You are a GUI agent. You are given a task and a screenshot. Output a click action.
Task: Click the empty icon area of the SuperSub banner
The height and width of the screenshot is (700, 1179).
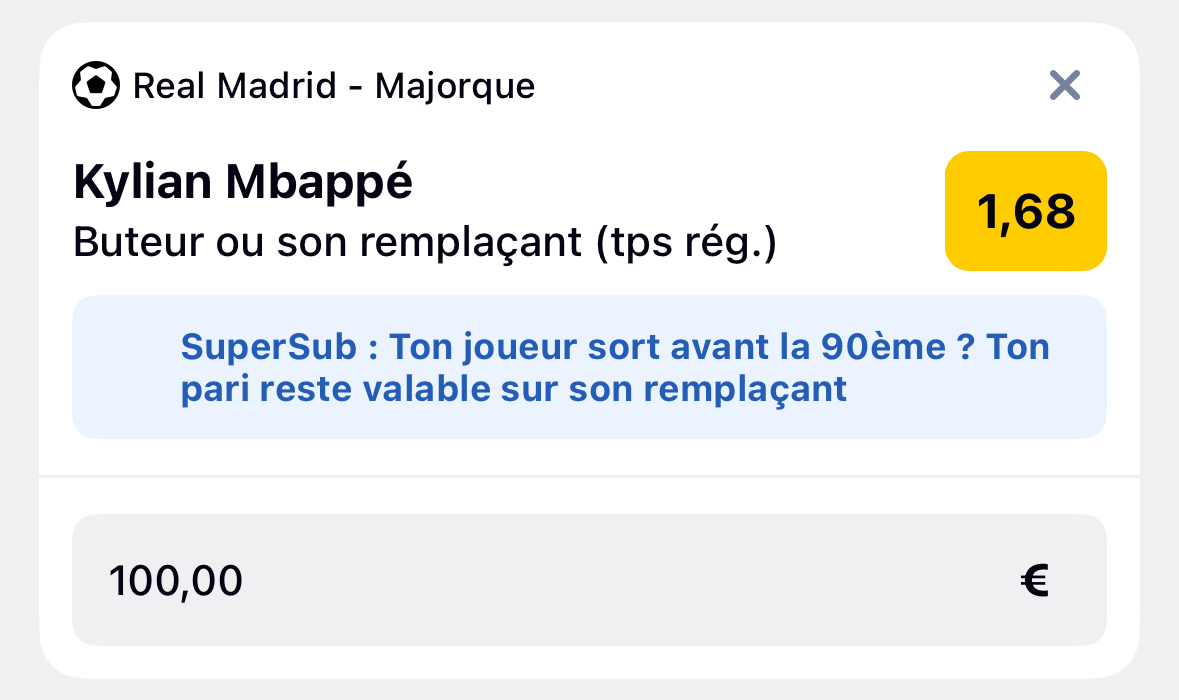(x=126, y=367)
